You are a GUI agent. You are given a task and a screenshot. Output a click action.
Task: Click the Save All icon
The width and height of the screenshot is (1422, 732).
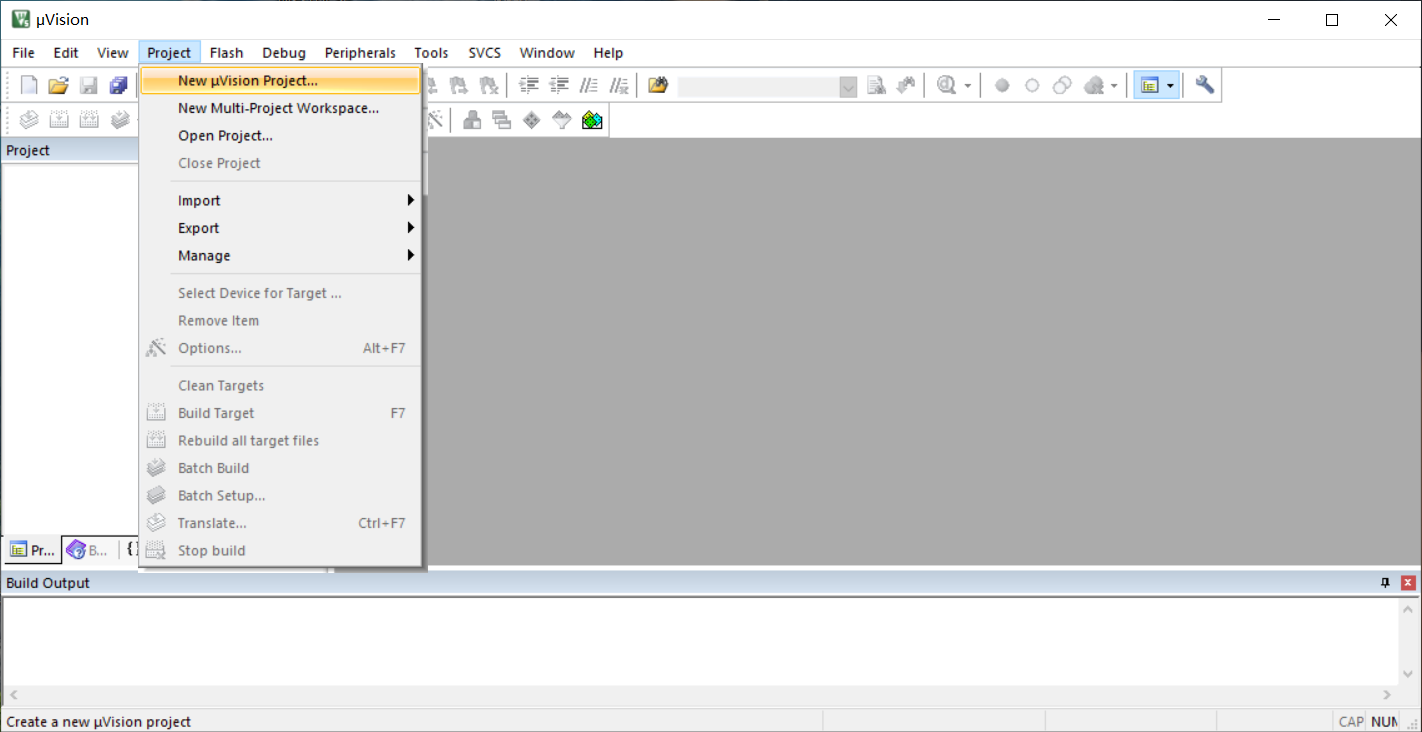(119, 86)
